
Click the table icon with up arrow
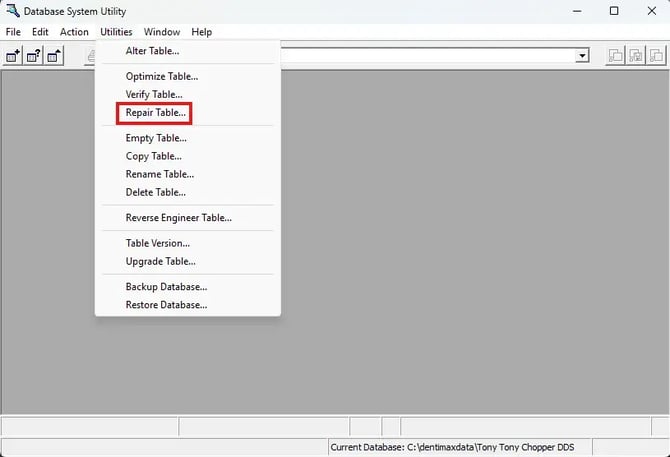pyautogui.click(x=53, y=56)
